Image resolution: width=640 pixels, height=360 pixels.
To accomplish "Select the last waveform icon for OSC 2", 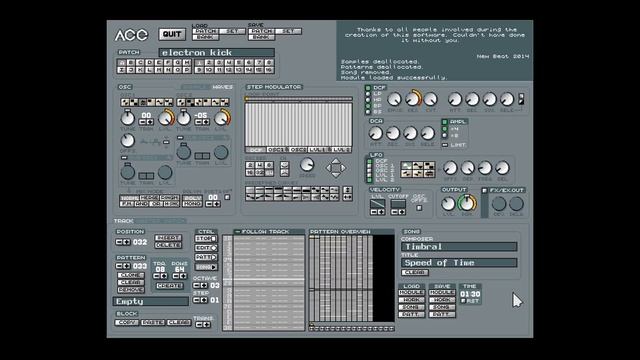I will tap(224, 102).
